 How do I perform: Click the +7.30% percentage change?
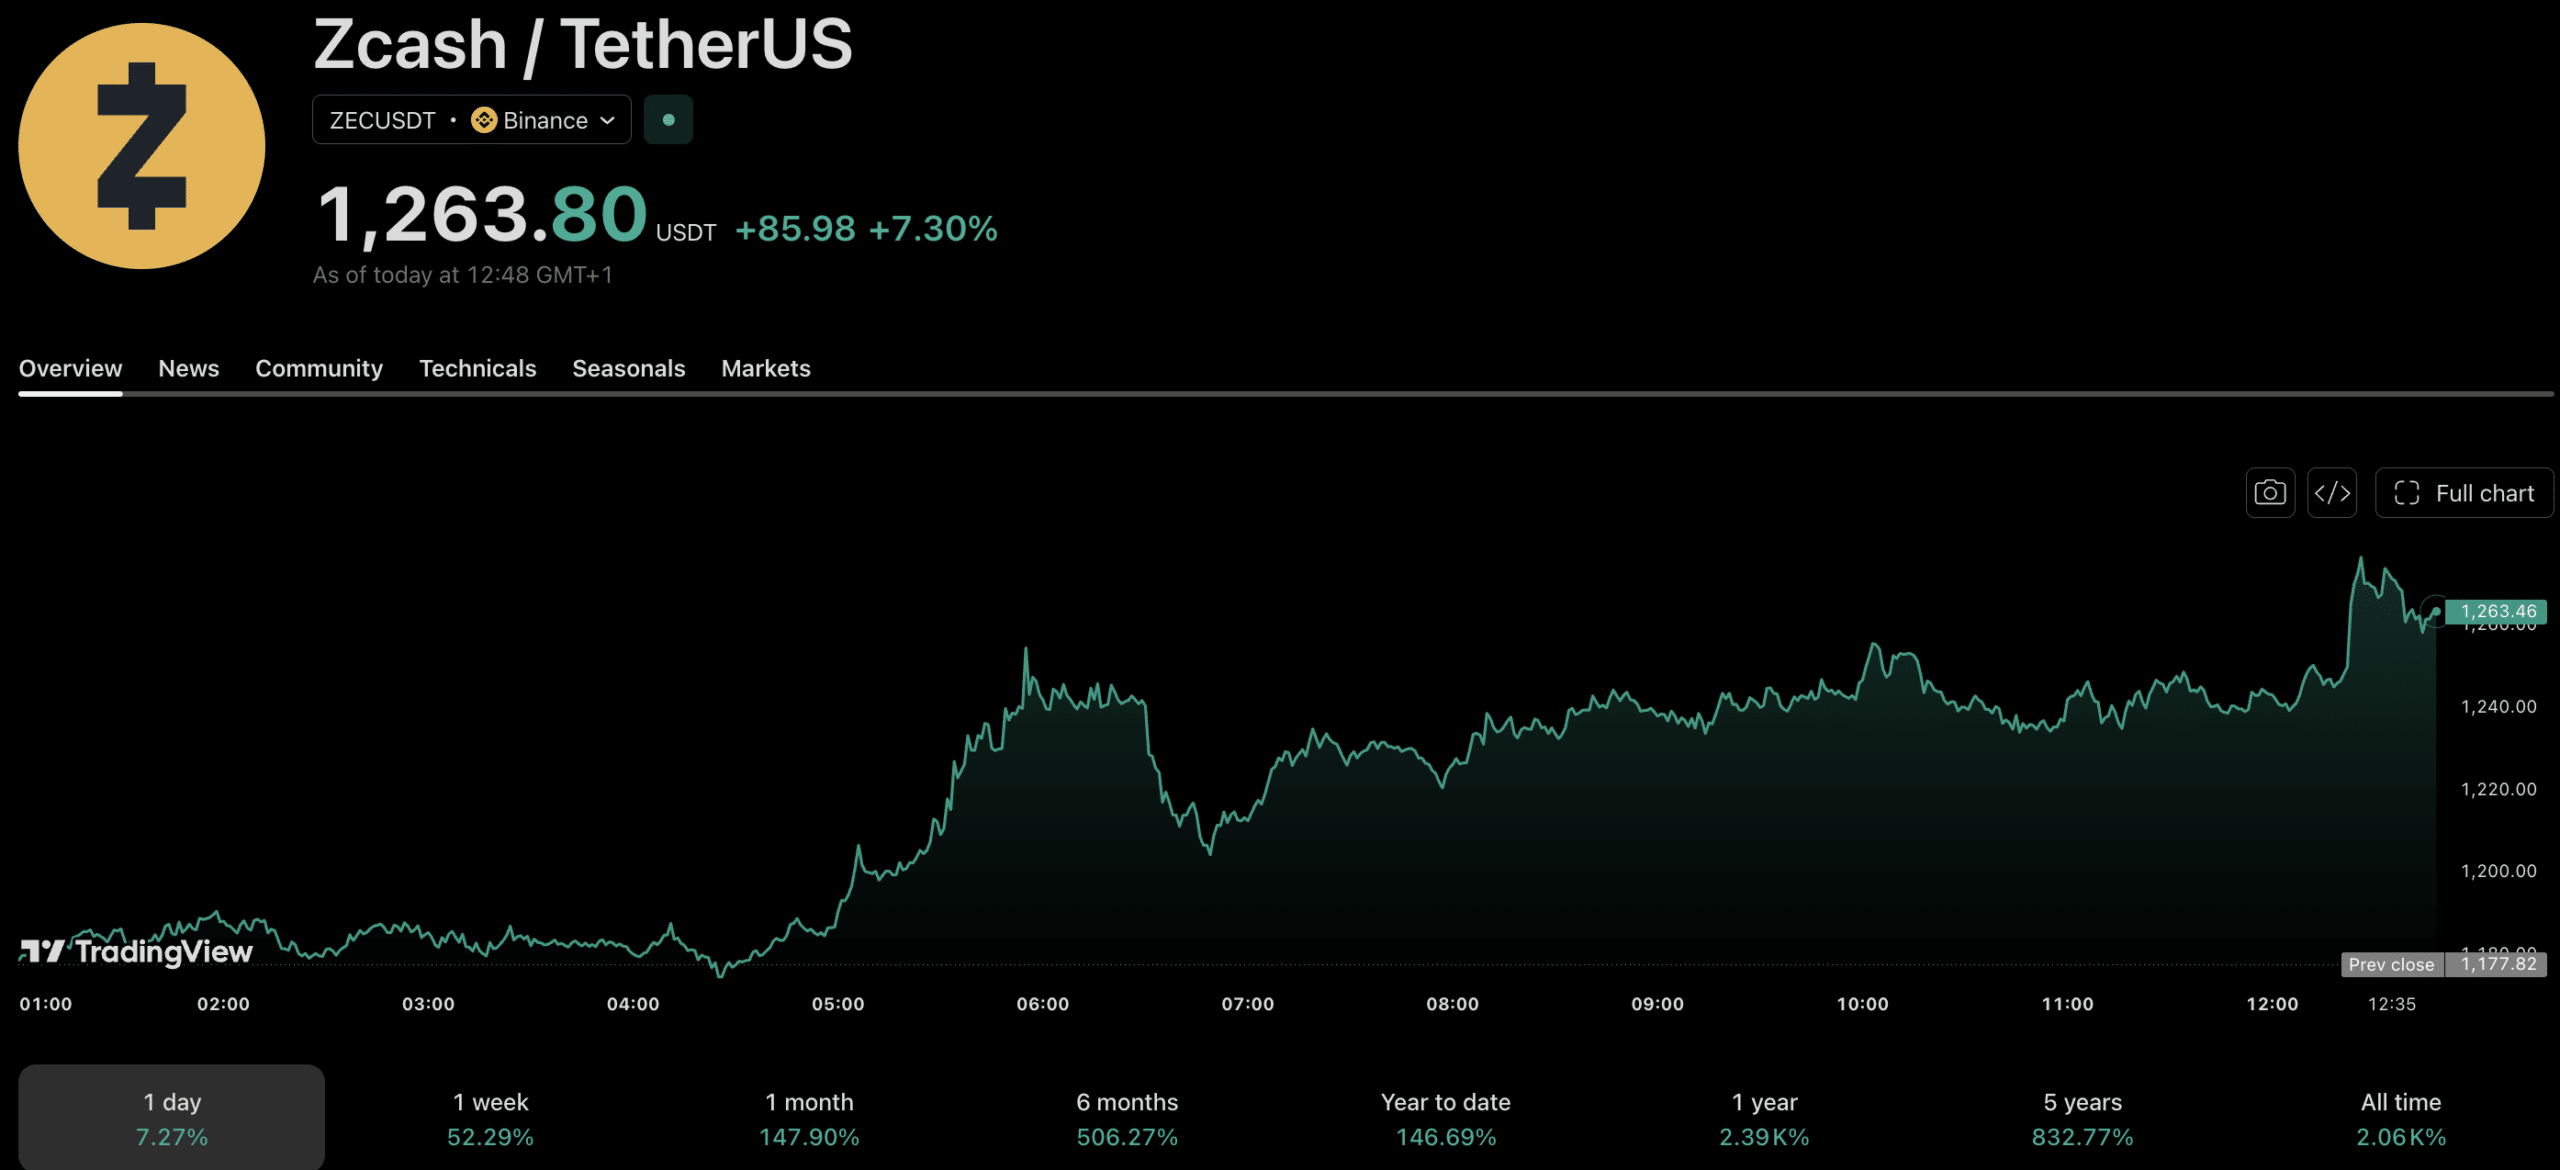tap(933, 228)
